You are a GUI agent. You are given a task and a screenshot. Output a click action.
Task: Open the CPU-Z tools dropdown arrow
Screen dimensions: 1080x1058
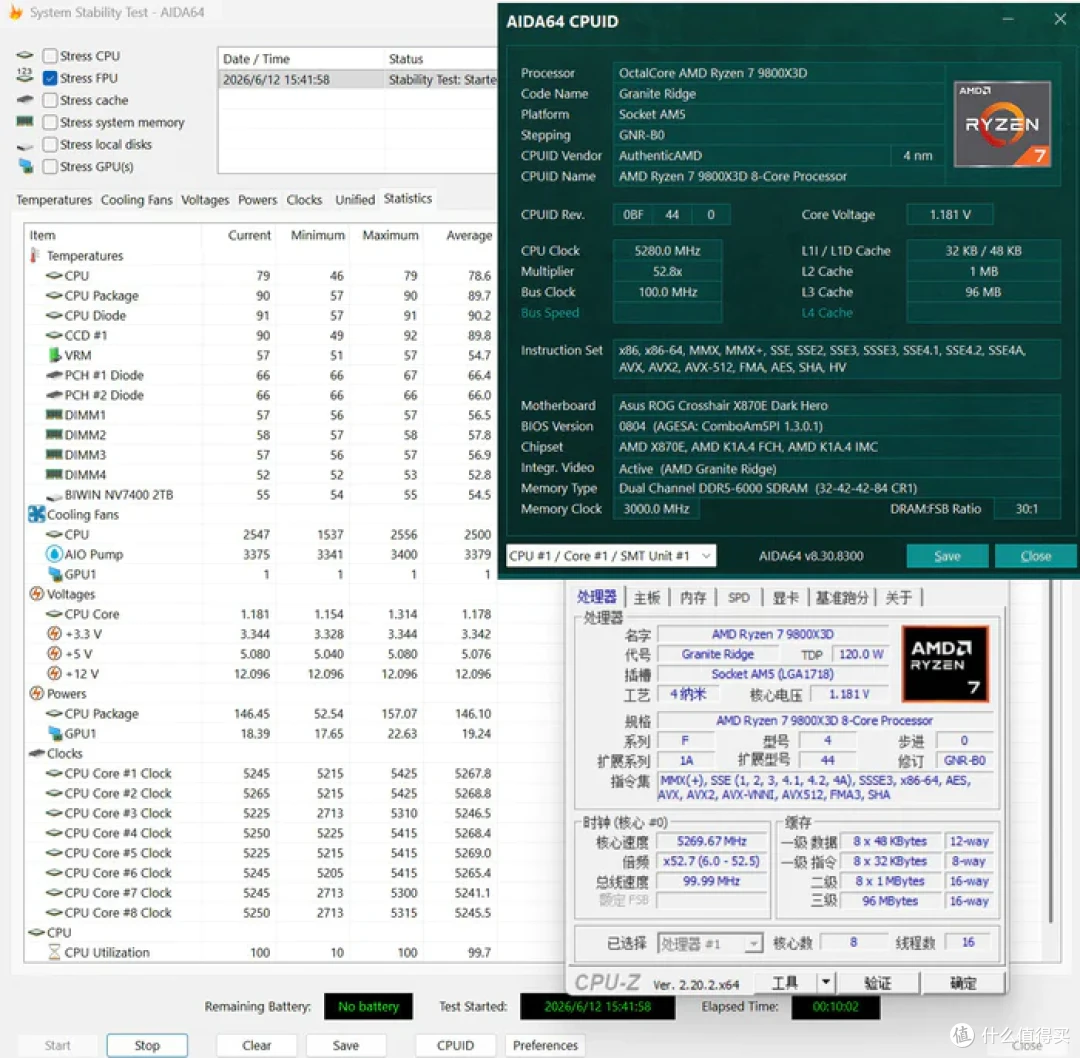coord(825,982)
